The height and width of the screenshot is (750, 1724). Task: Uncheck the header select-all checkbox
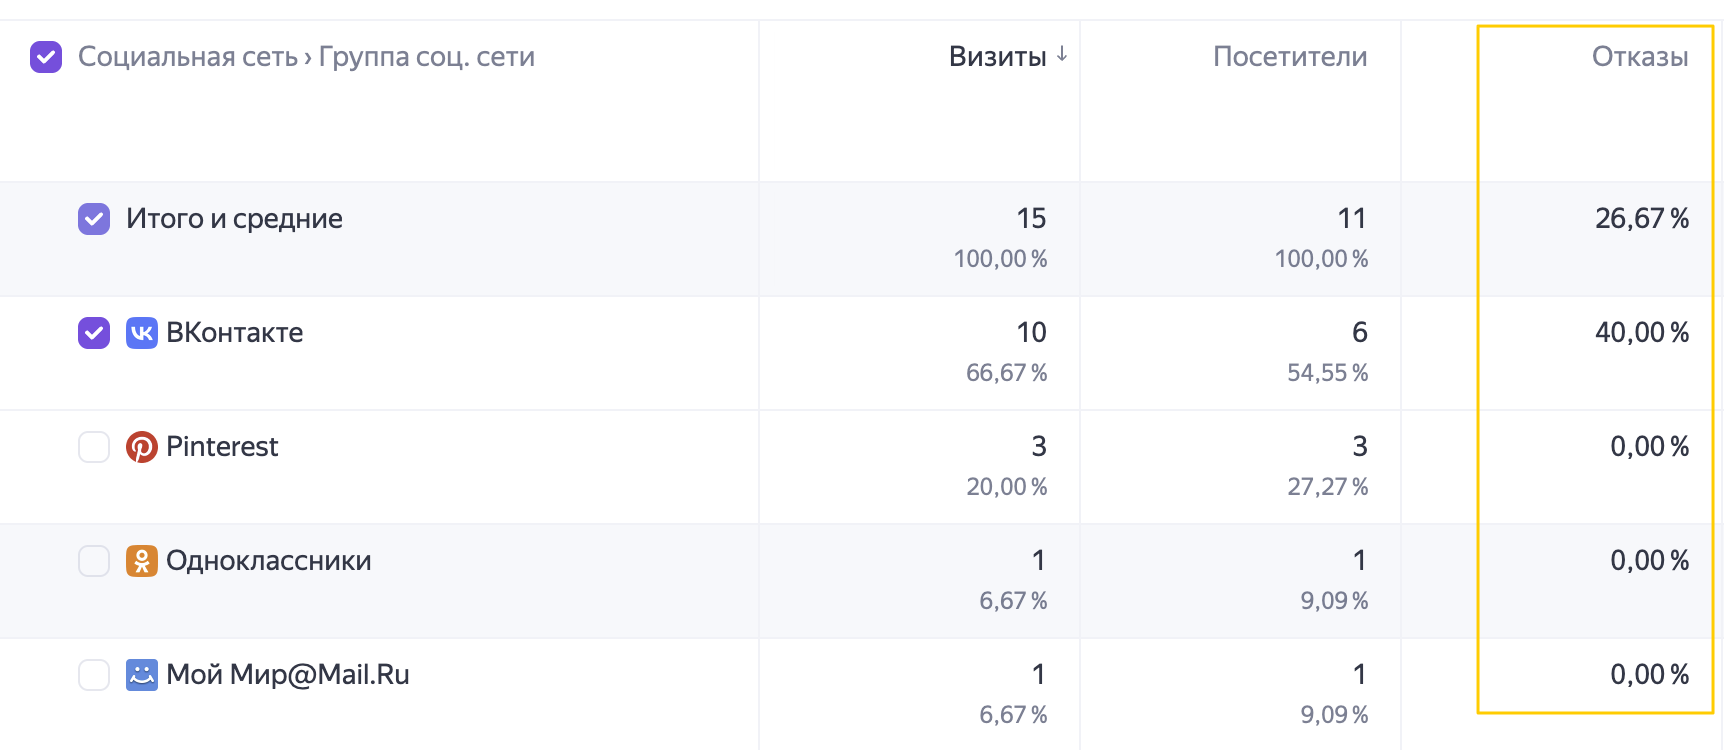point(46,57)
